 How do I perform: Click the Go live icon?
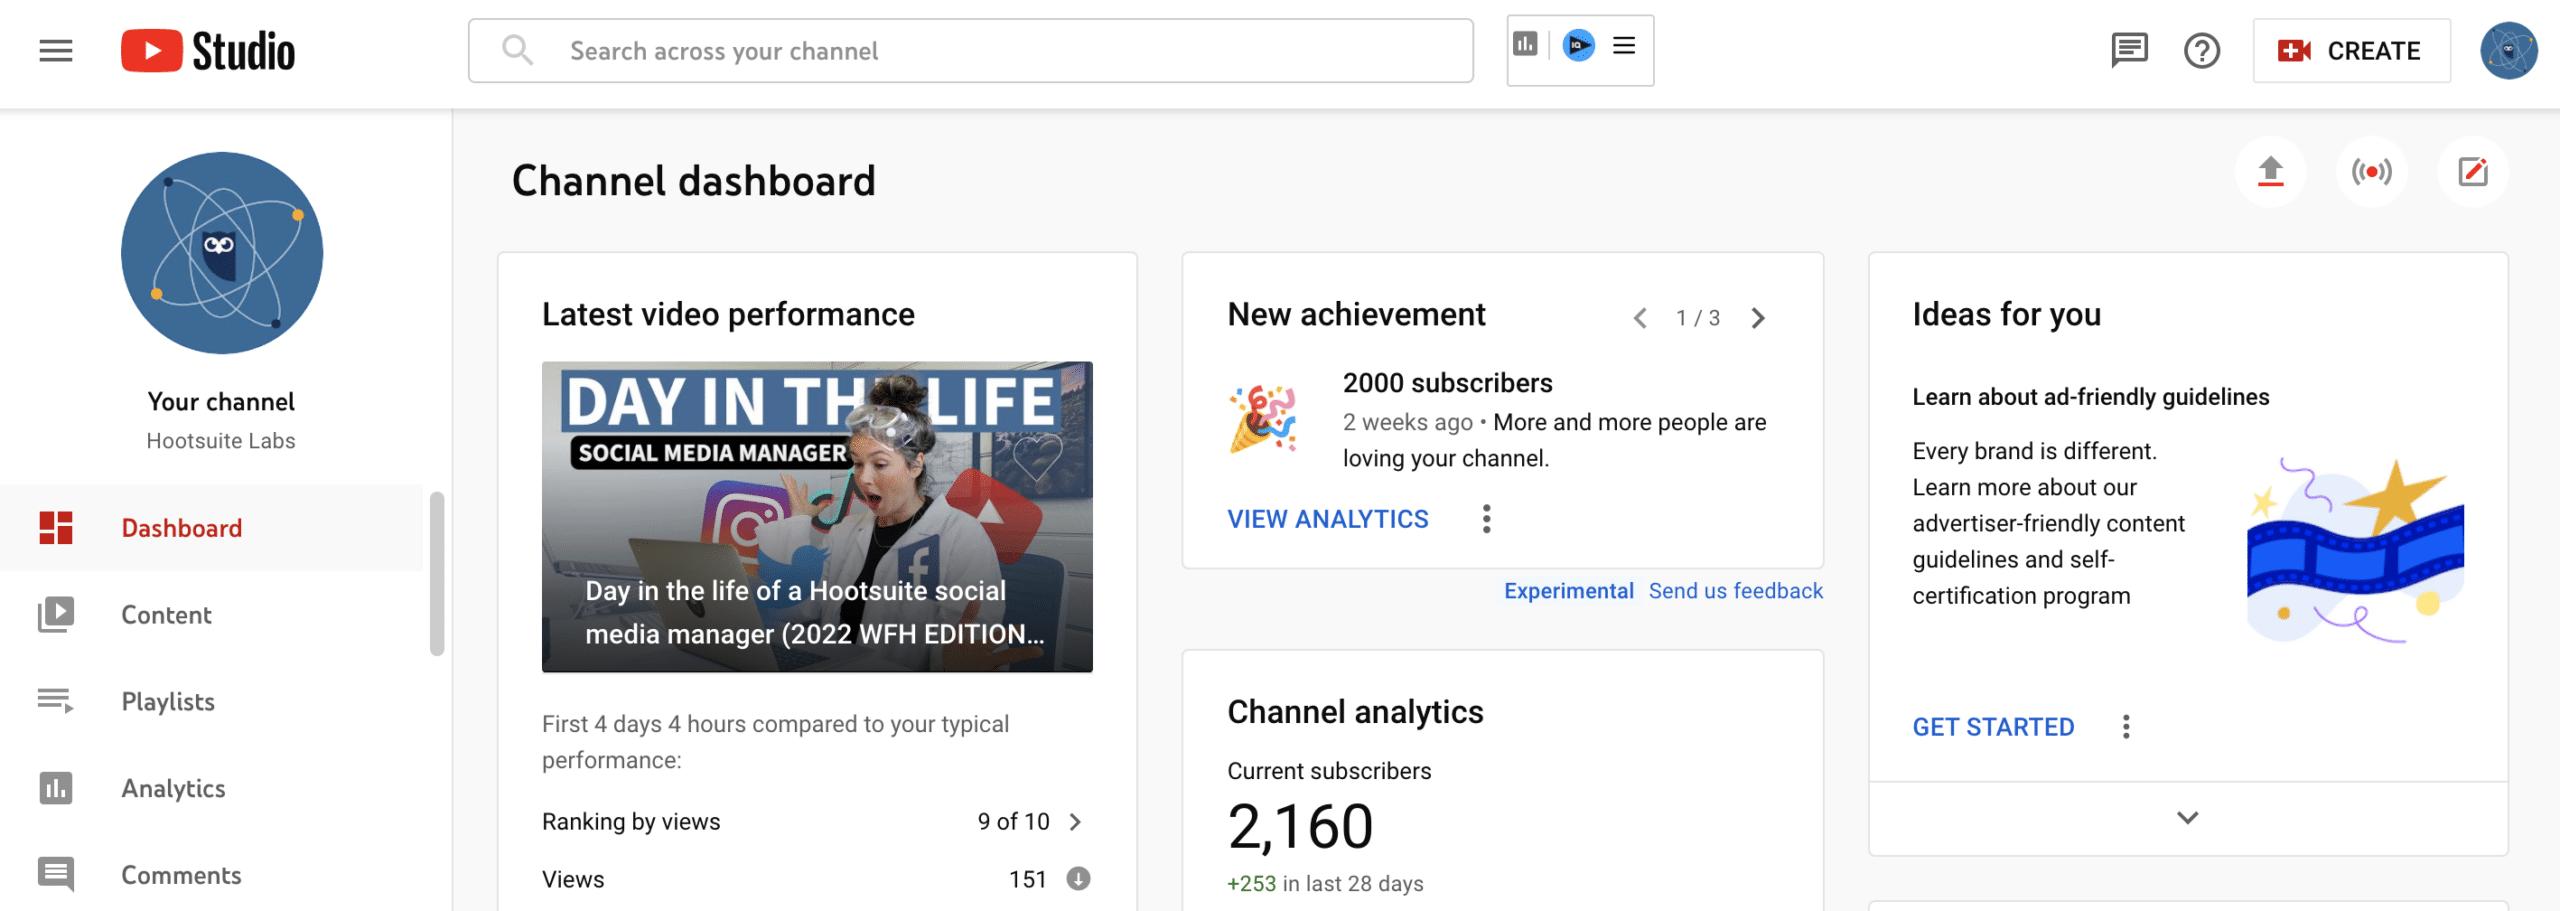coord(2371,172)
